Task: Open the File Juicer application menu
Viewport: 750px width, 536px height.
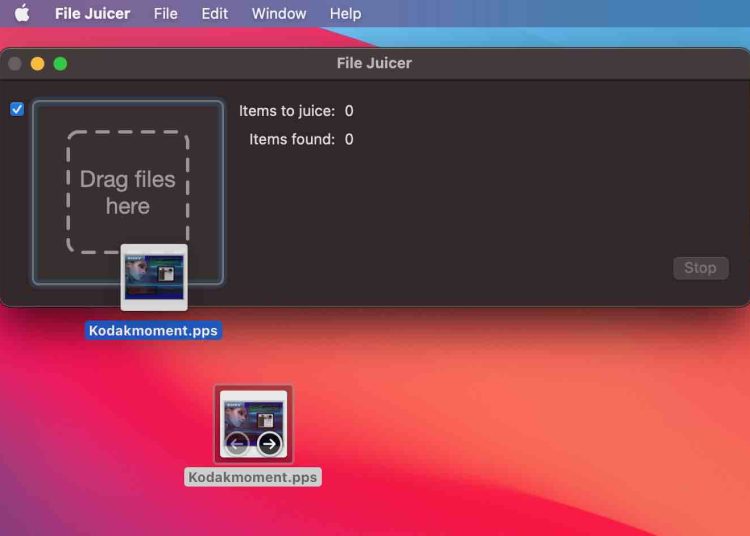Action: click(92, 14)
